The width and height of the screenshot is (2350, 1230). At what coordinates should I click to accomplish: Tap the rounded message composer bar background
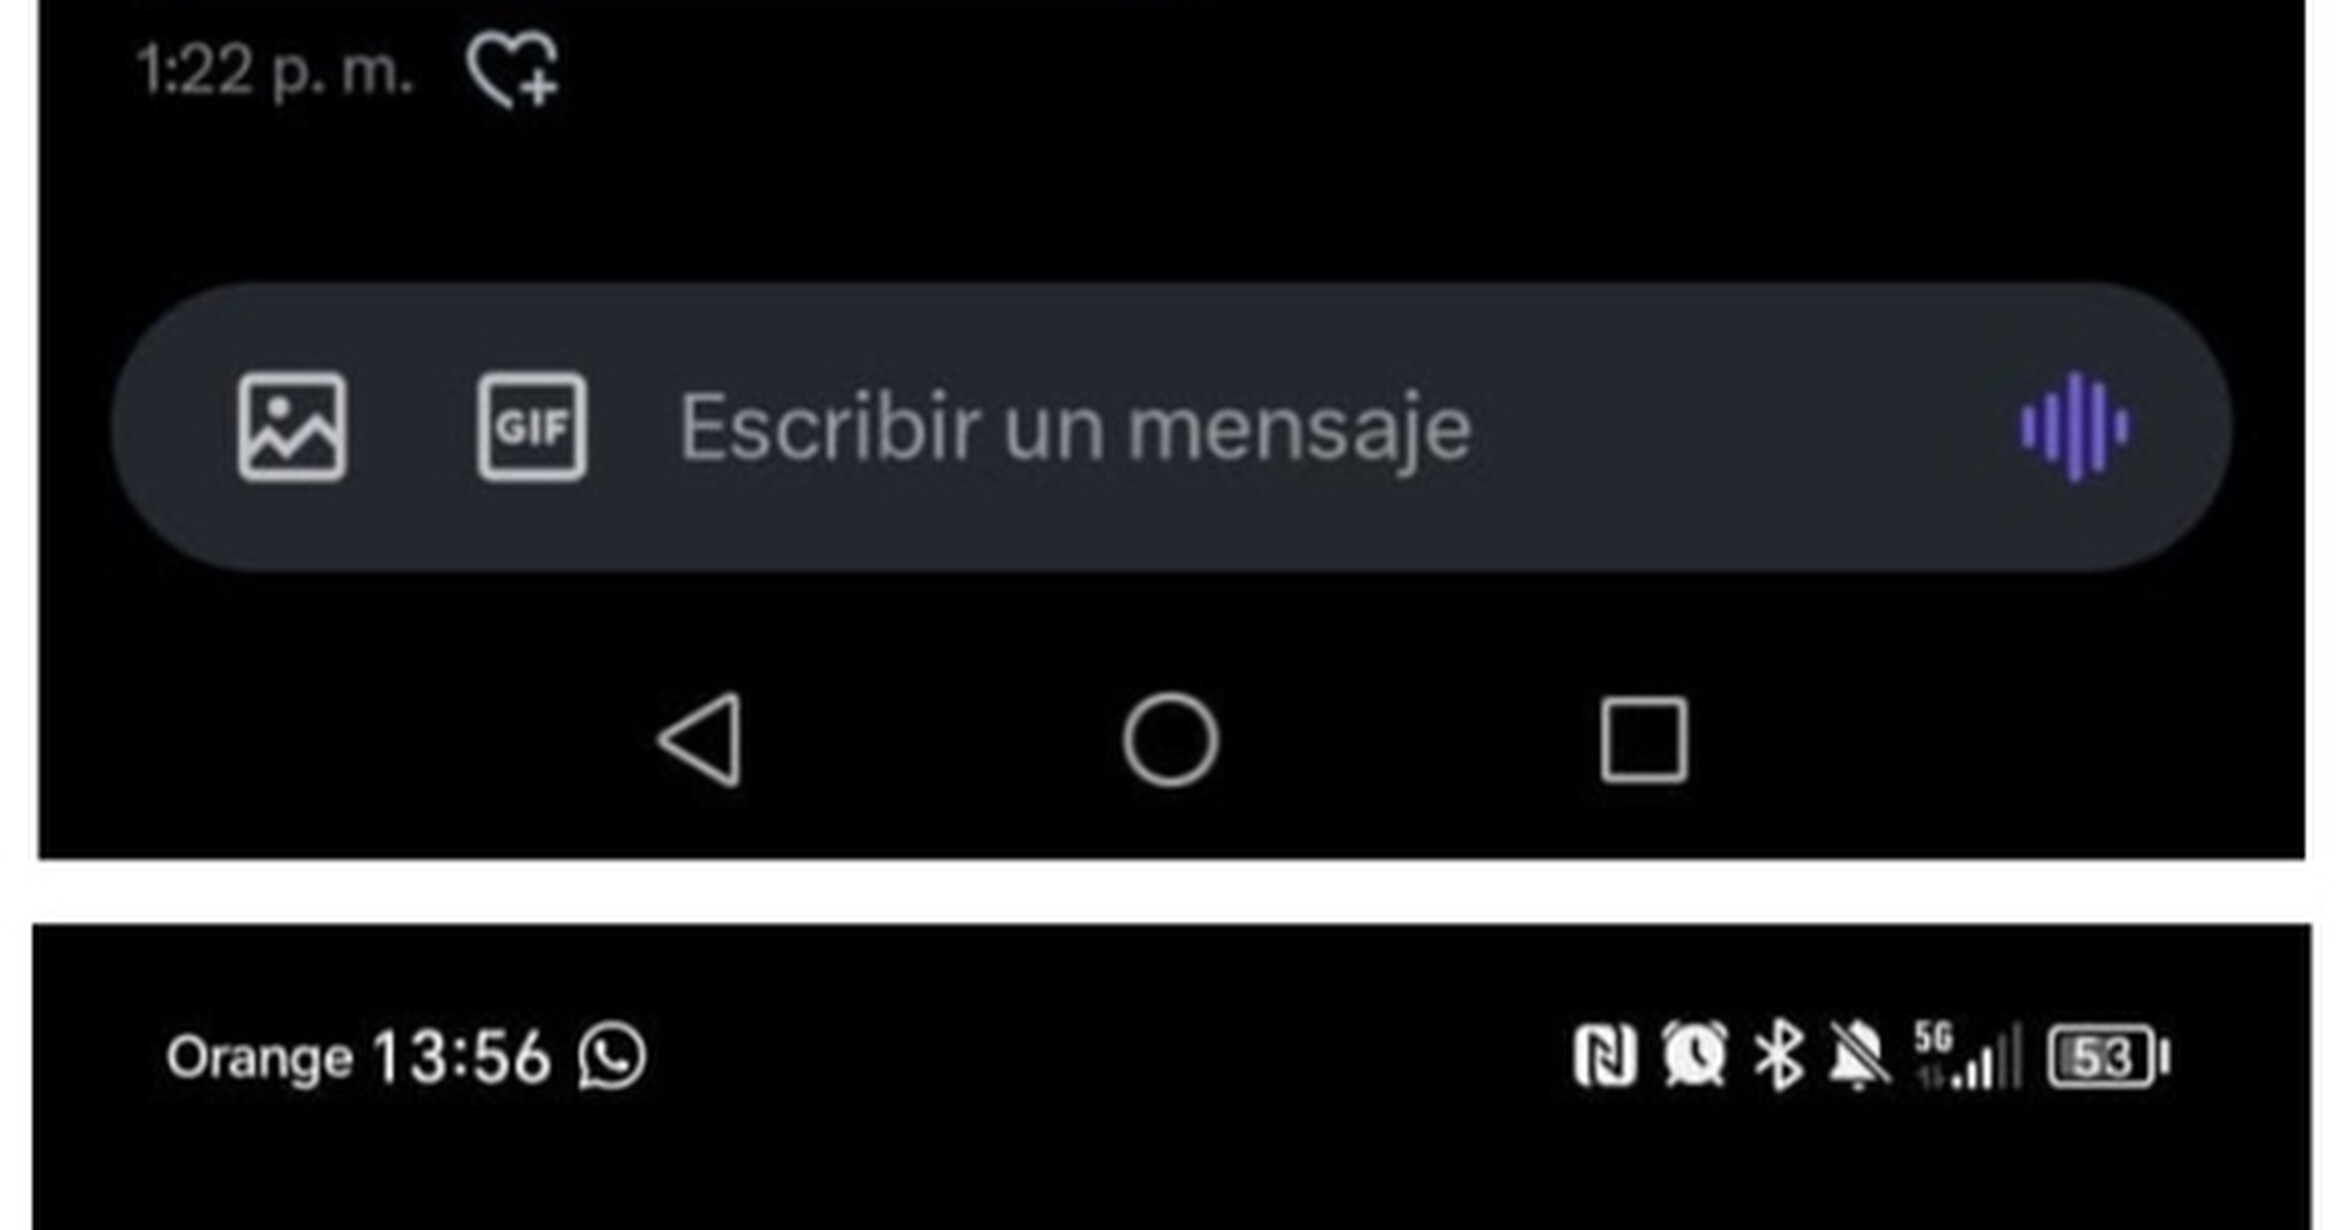coord(1171,427)
